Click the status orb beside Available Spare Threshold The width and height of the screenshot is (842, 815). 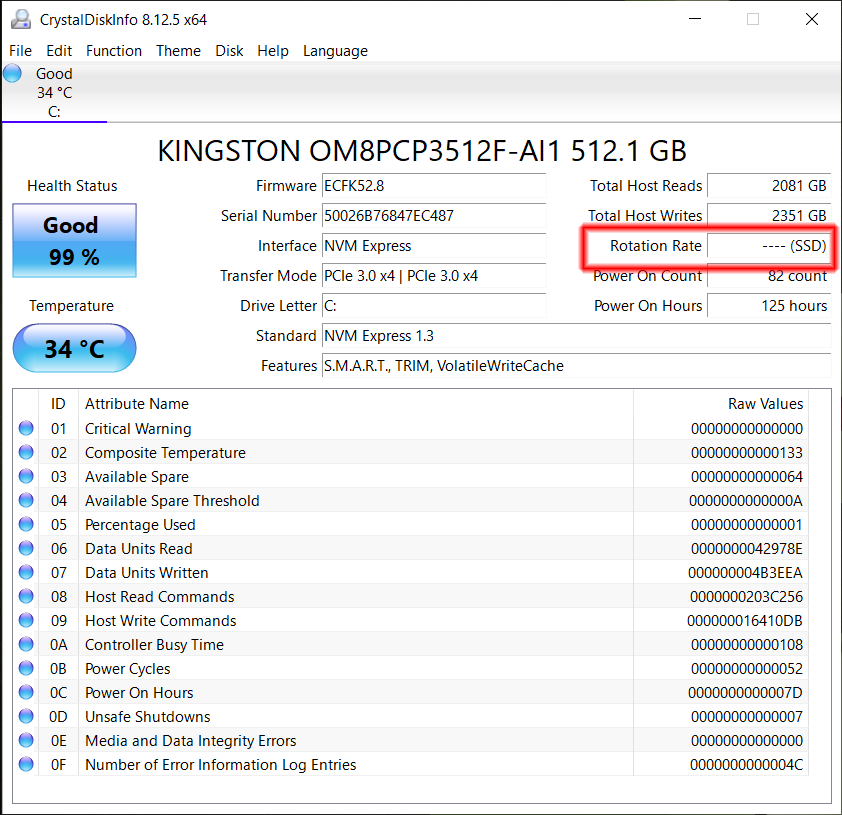pos(26,500)
